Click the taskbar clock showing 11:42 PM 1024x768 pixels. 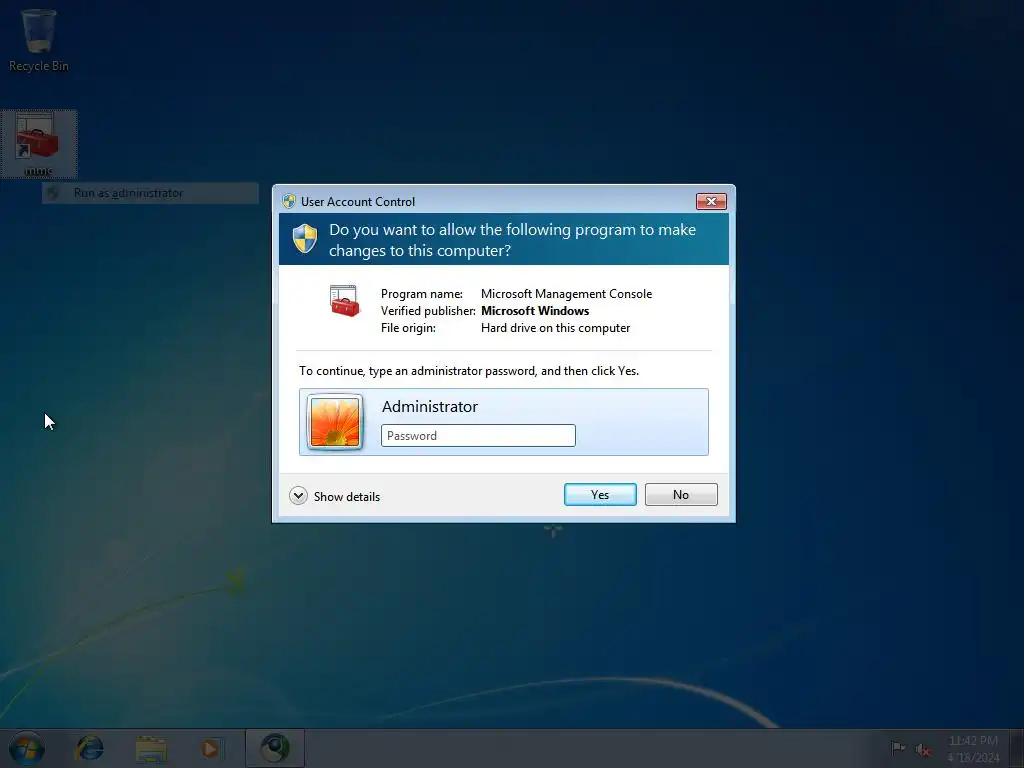[x=973, y=749]
